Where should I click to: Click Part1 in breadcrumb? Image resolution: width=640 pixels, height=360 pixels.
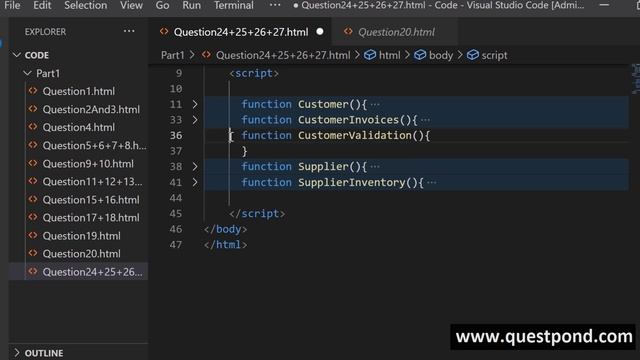click(172, 55)
